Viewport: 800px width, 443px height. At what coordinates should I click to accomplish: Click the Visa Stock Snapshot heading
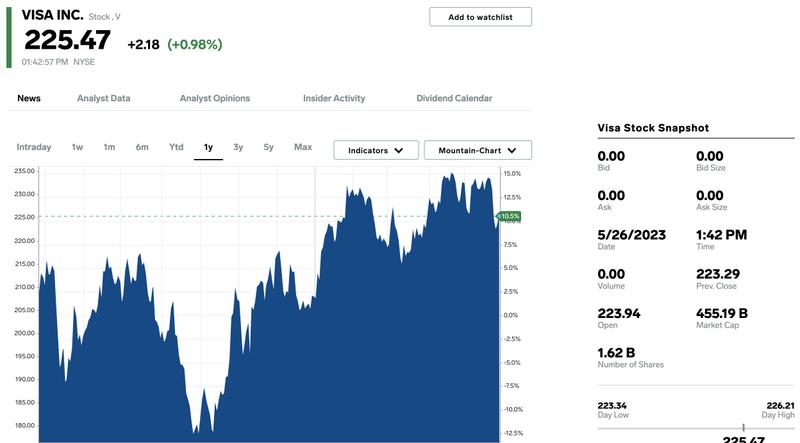[653, 128]
